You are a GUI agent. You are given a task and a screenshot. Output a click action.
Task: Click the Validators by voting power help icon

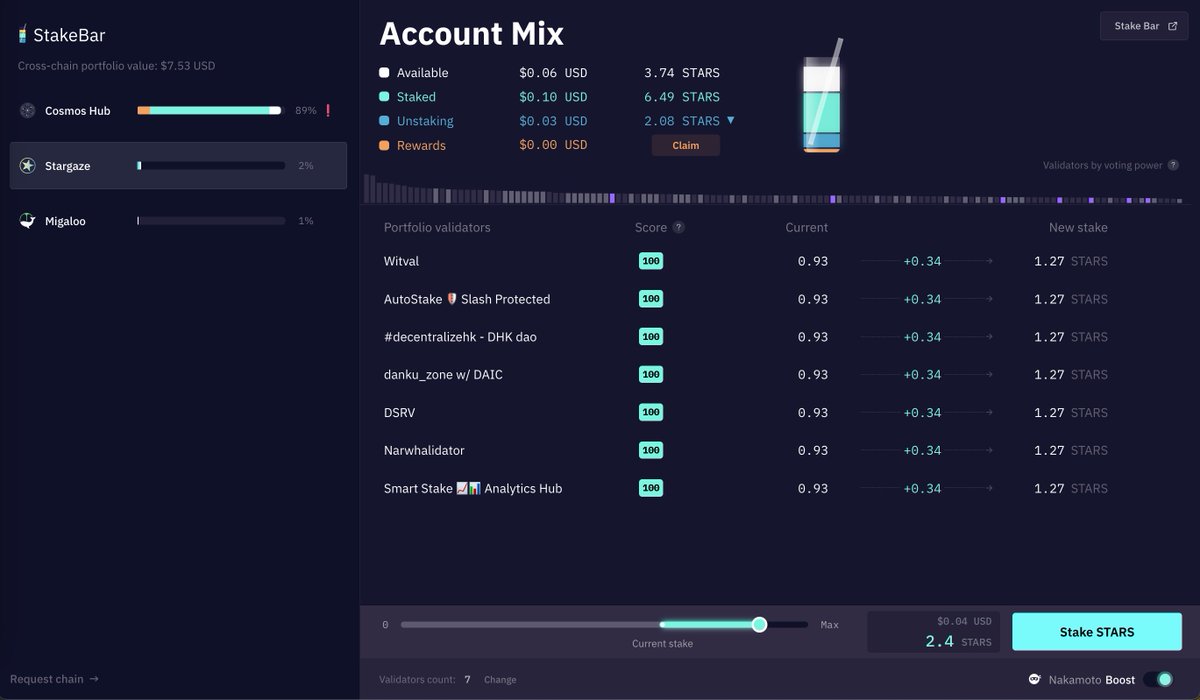1173,165
